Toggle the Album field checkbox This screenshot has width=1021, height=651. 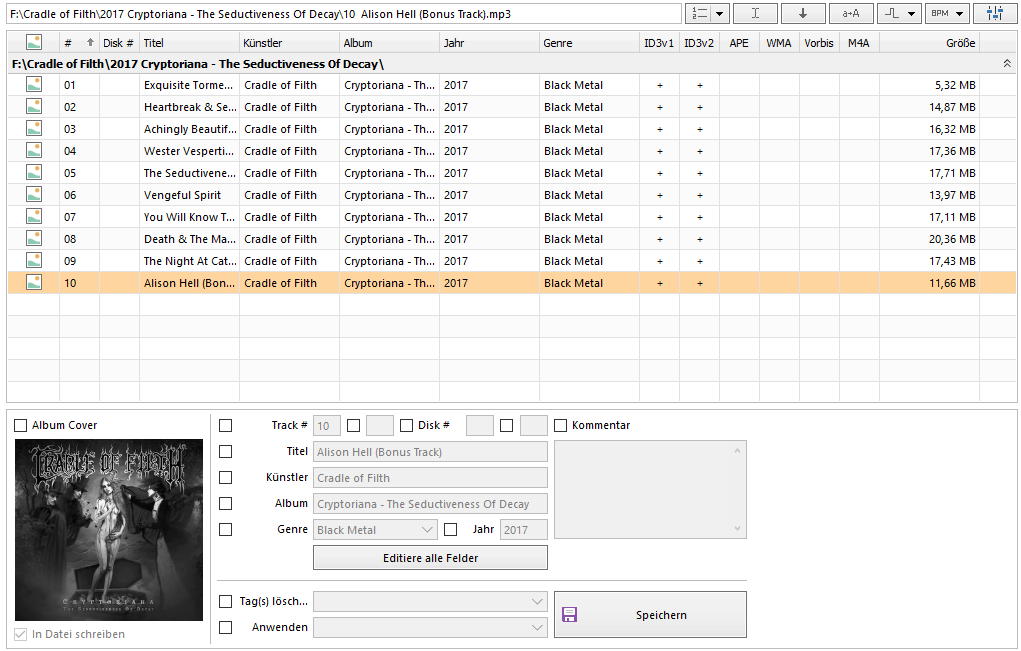point(225,503)
